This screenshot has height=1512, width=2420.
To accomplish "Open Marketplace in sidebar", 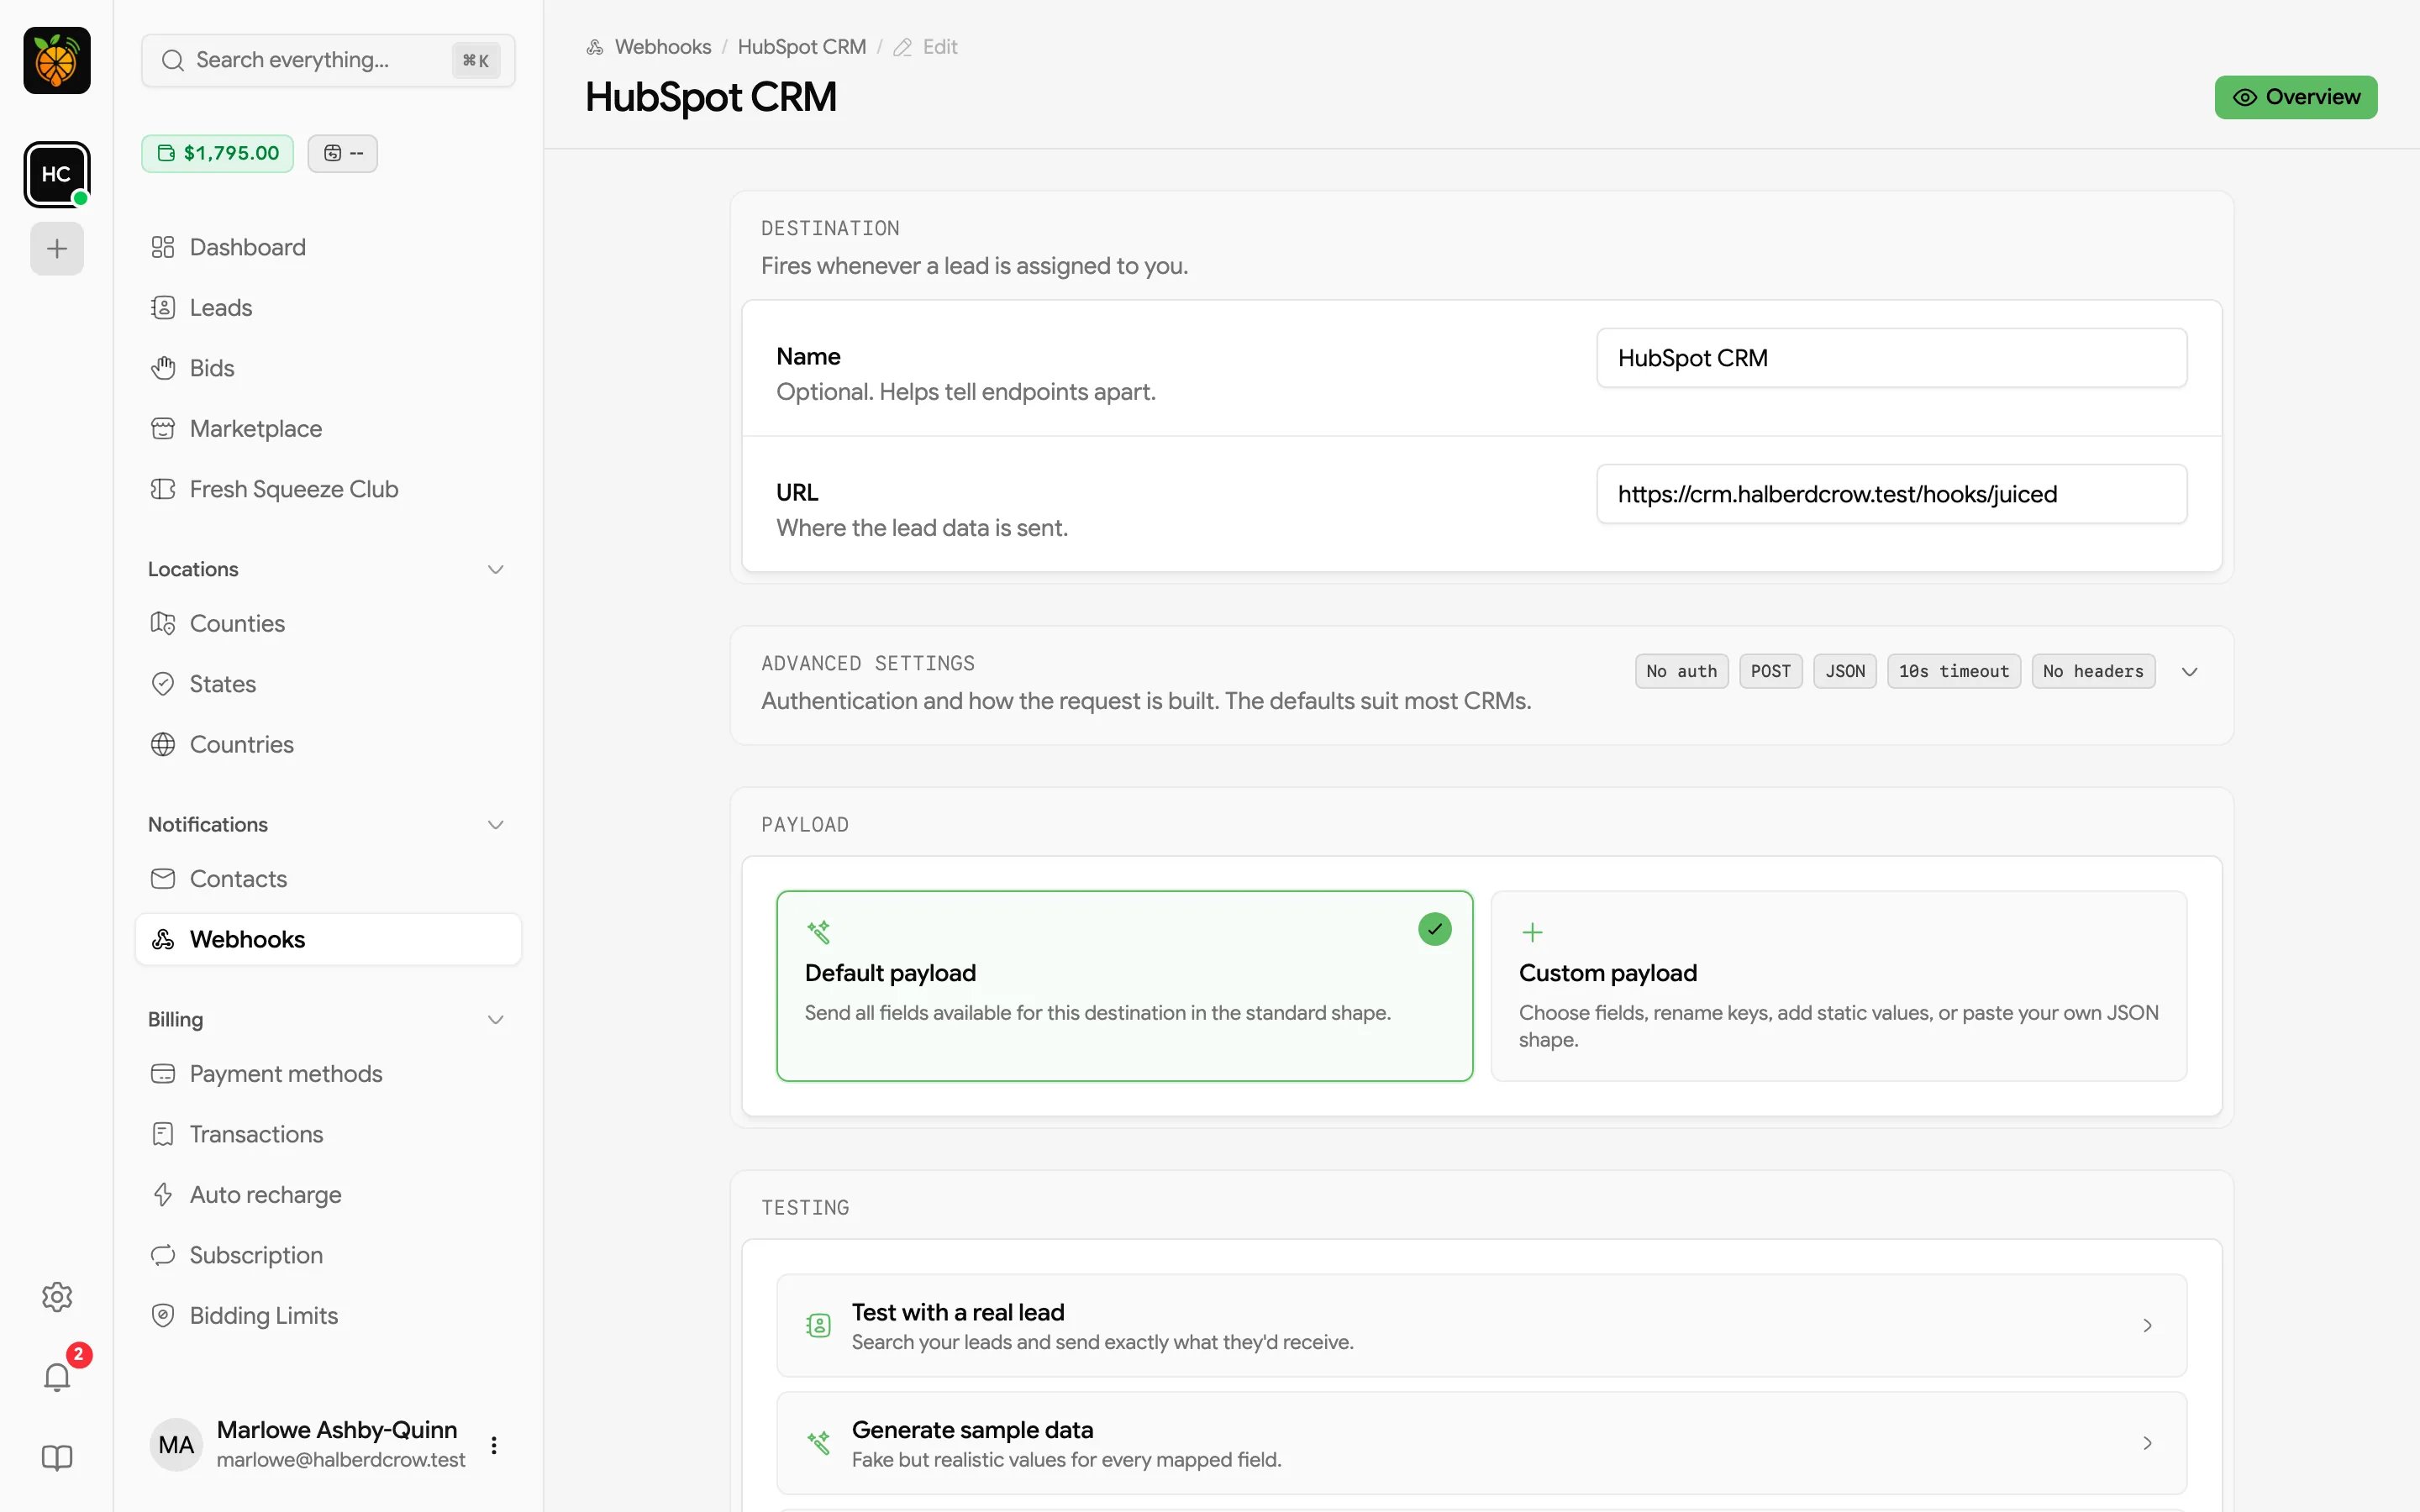I will pos(328,429).
